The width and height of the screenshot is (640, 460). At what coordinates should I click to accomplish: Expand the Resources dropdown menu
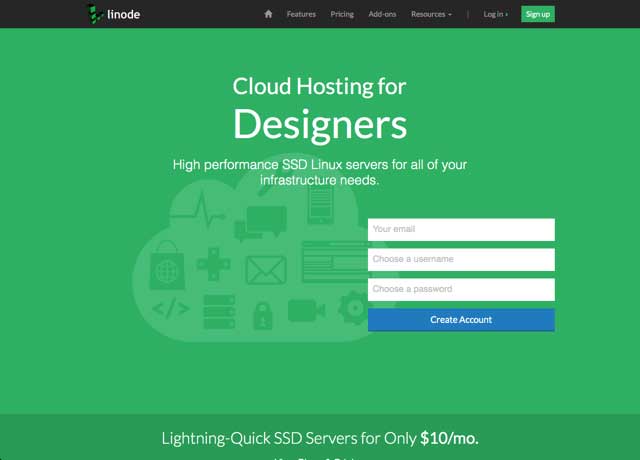[x=431, y=14]
